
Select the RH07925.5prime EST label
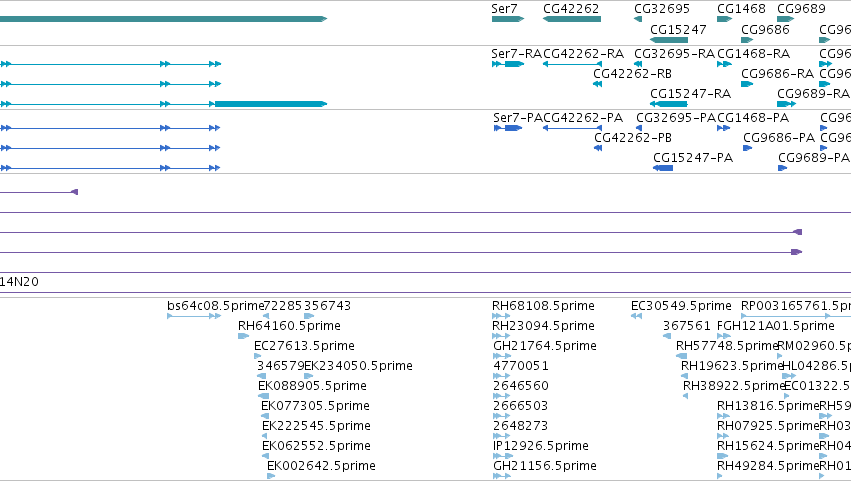[x=768, y=426]
